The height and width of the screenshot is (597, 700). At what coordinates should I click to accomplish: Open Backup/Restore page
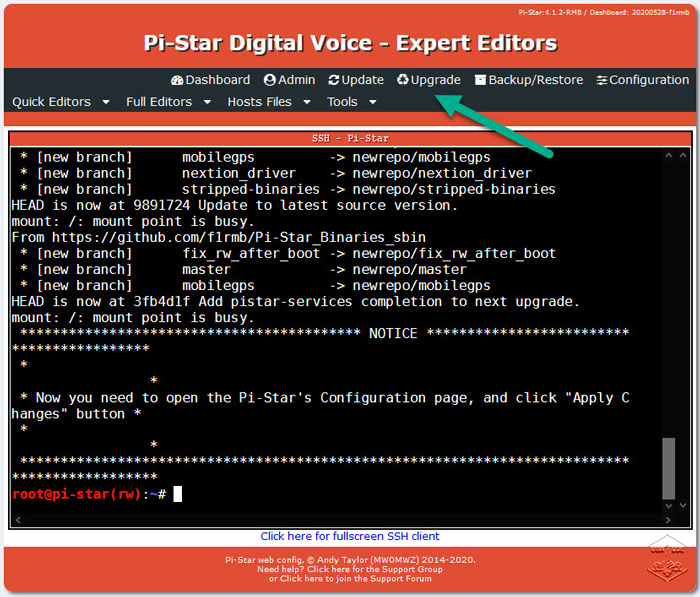click(529, 80)
